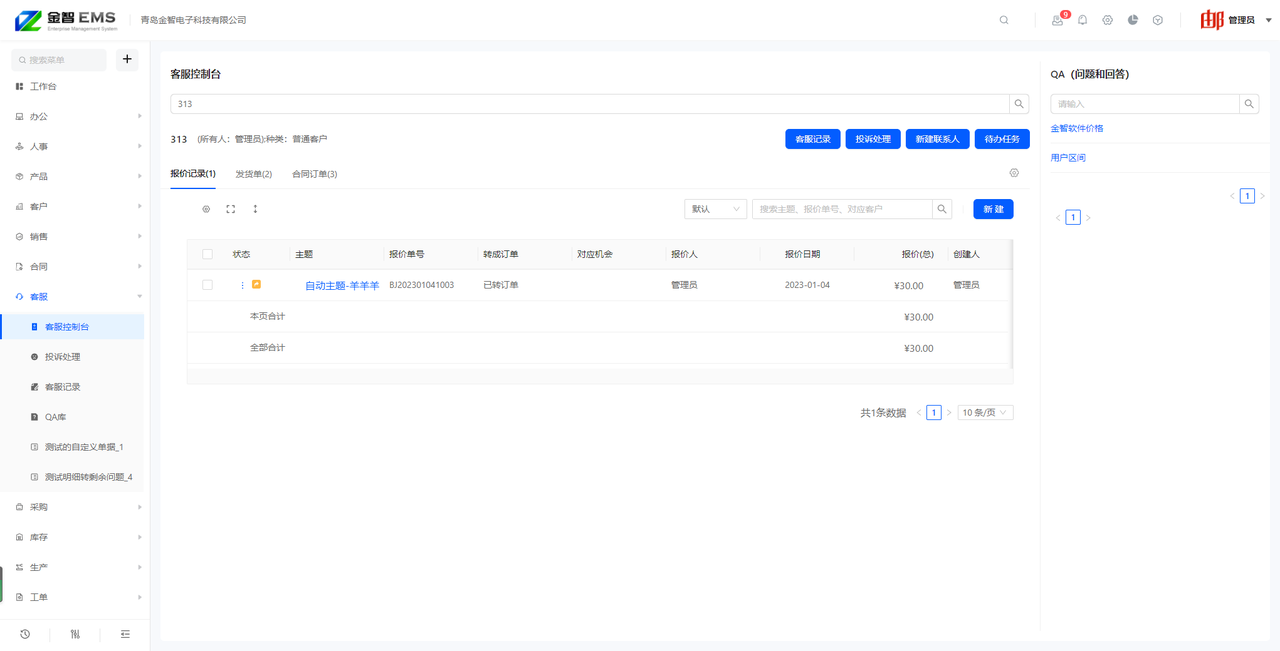This screenshot has height=651, width=1280.
Task: Switch to the 合同订单(3) tab
Action: point(314,174)
